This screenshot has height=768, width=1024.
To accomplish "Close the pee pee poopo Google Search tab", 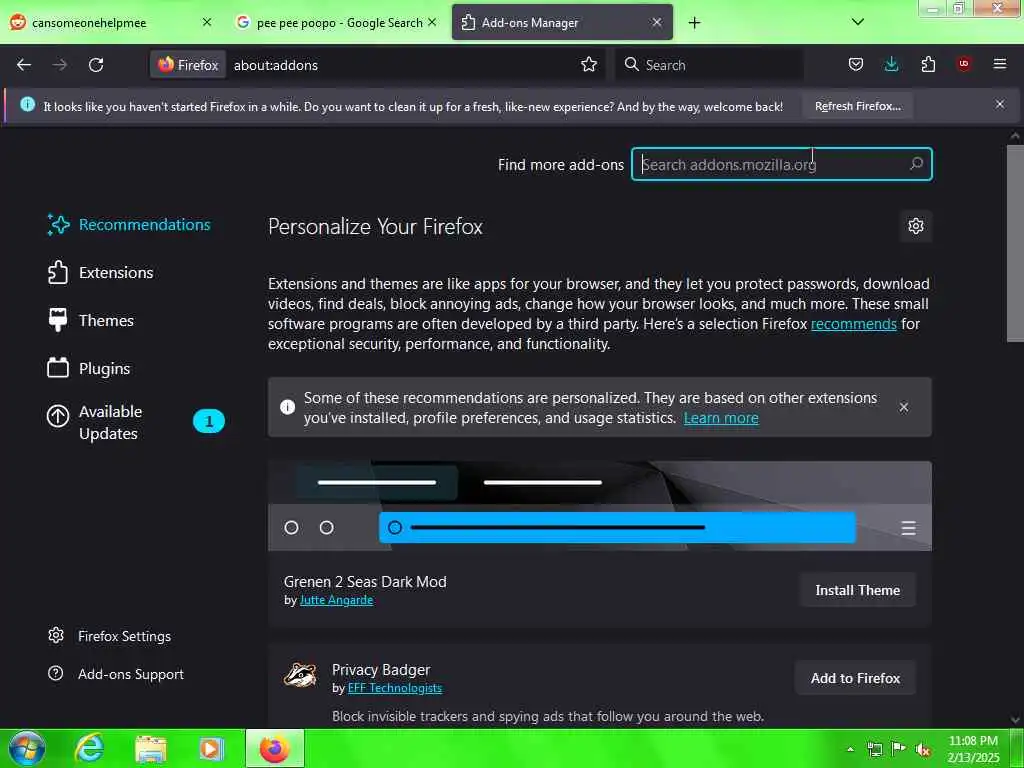I will [432, 22].
